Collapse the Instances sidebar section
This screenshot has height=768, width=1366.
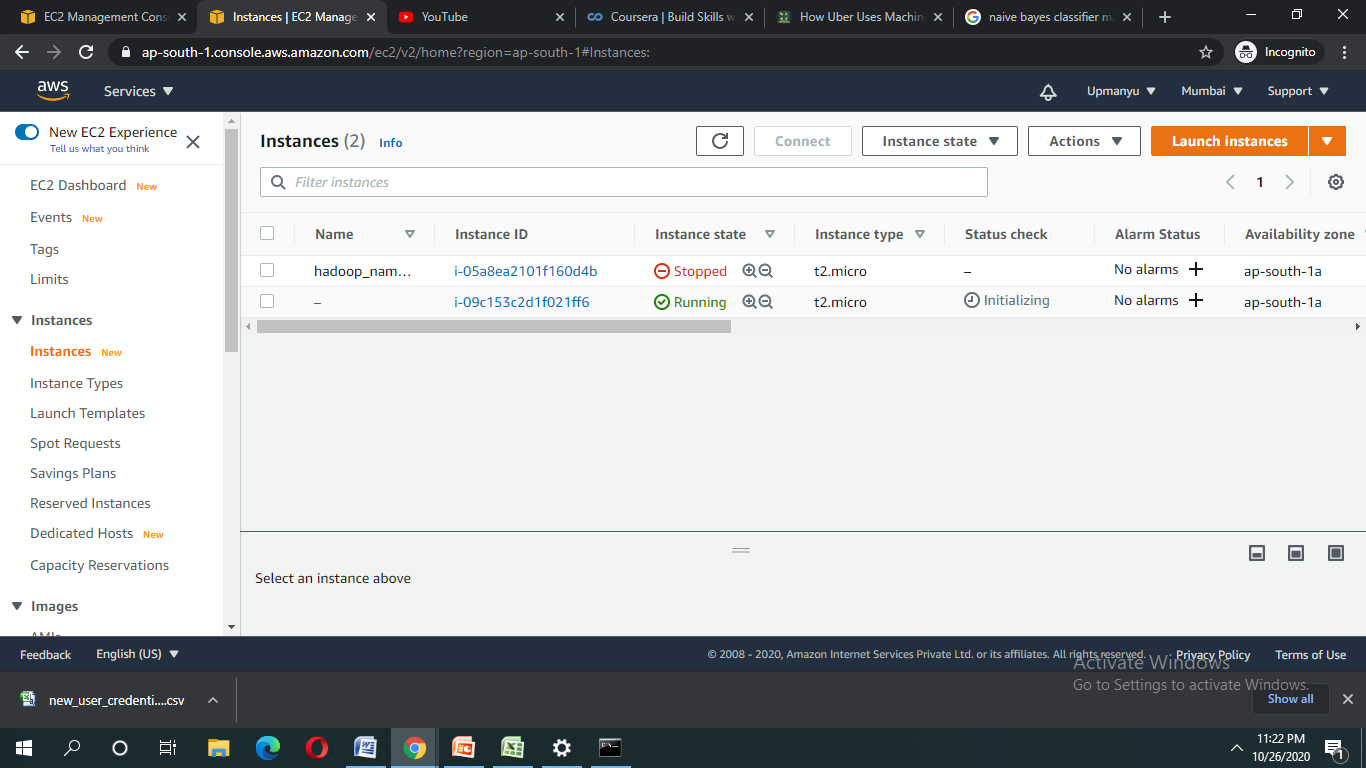17,320
